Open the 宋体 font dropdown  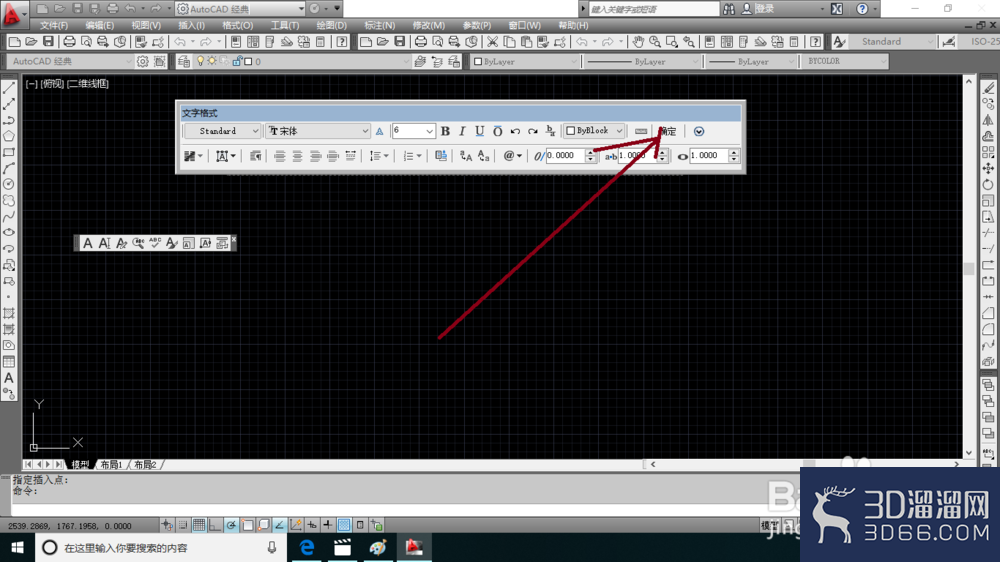click(x=318, y=131)
